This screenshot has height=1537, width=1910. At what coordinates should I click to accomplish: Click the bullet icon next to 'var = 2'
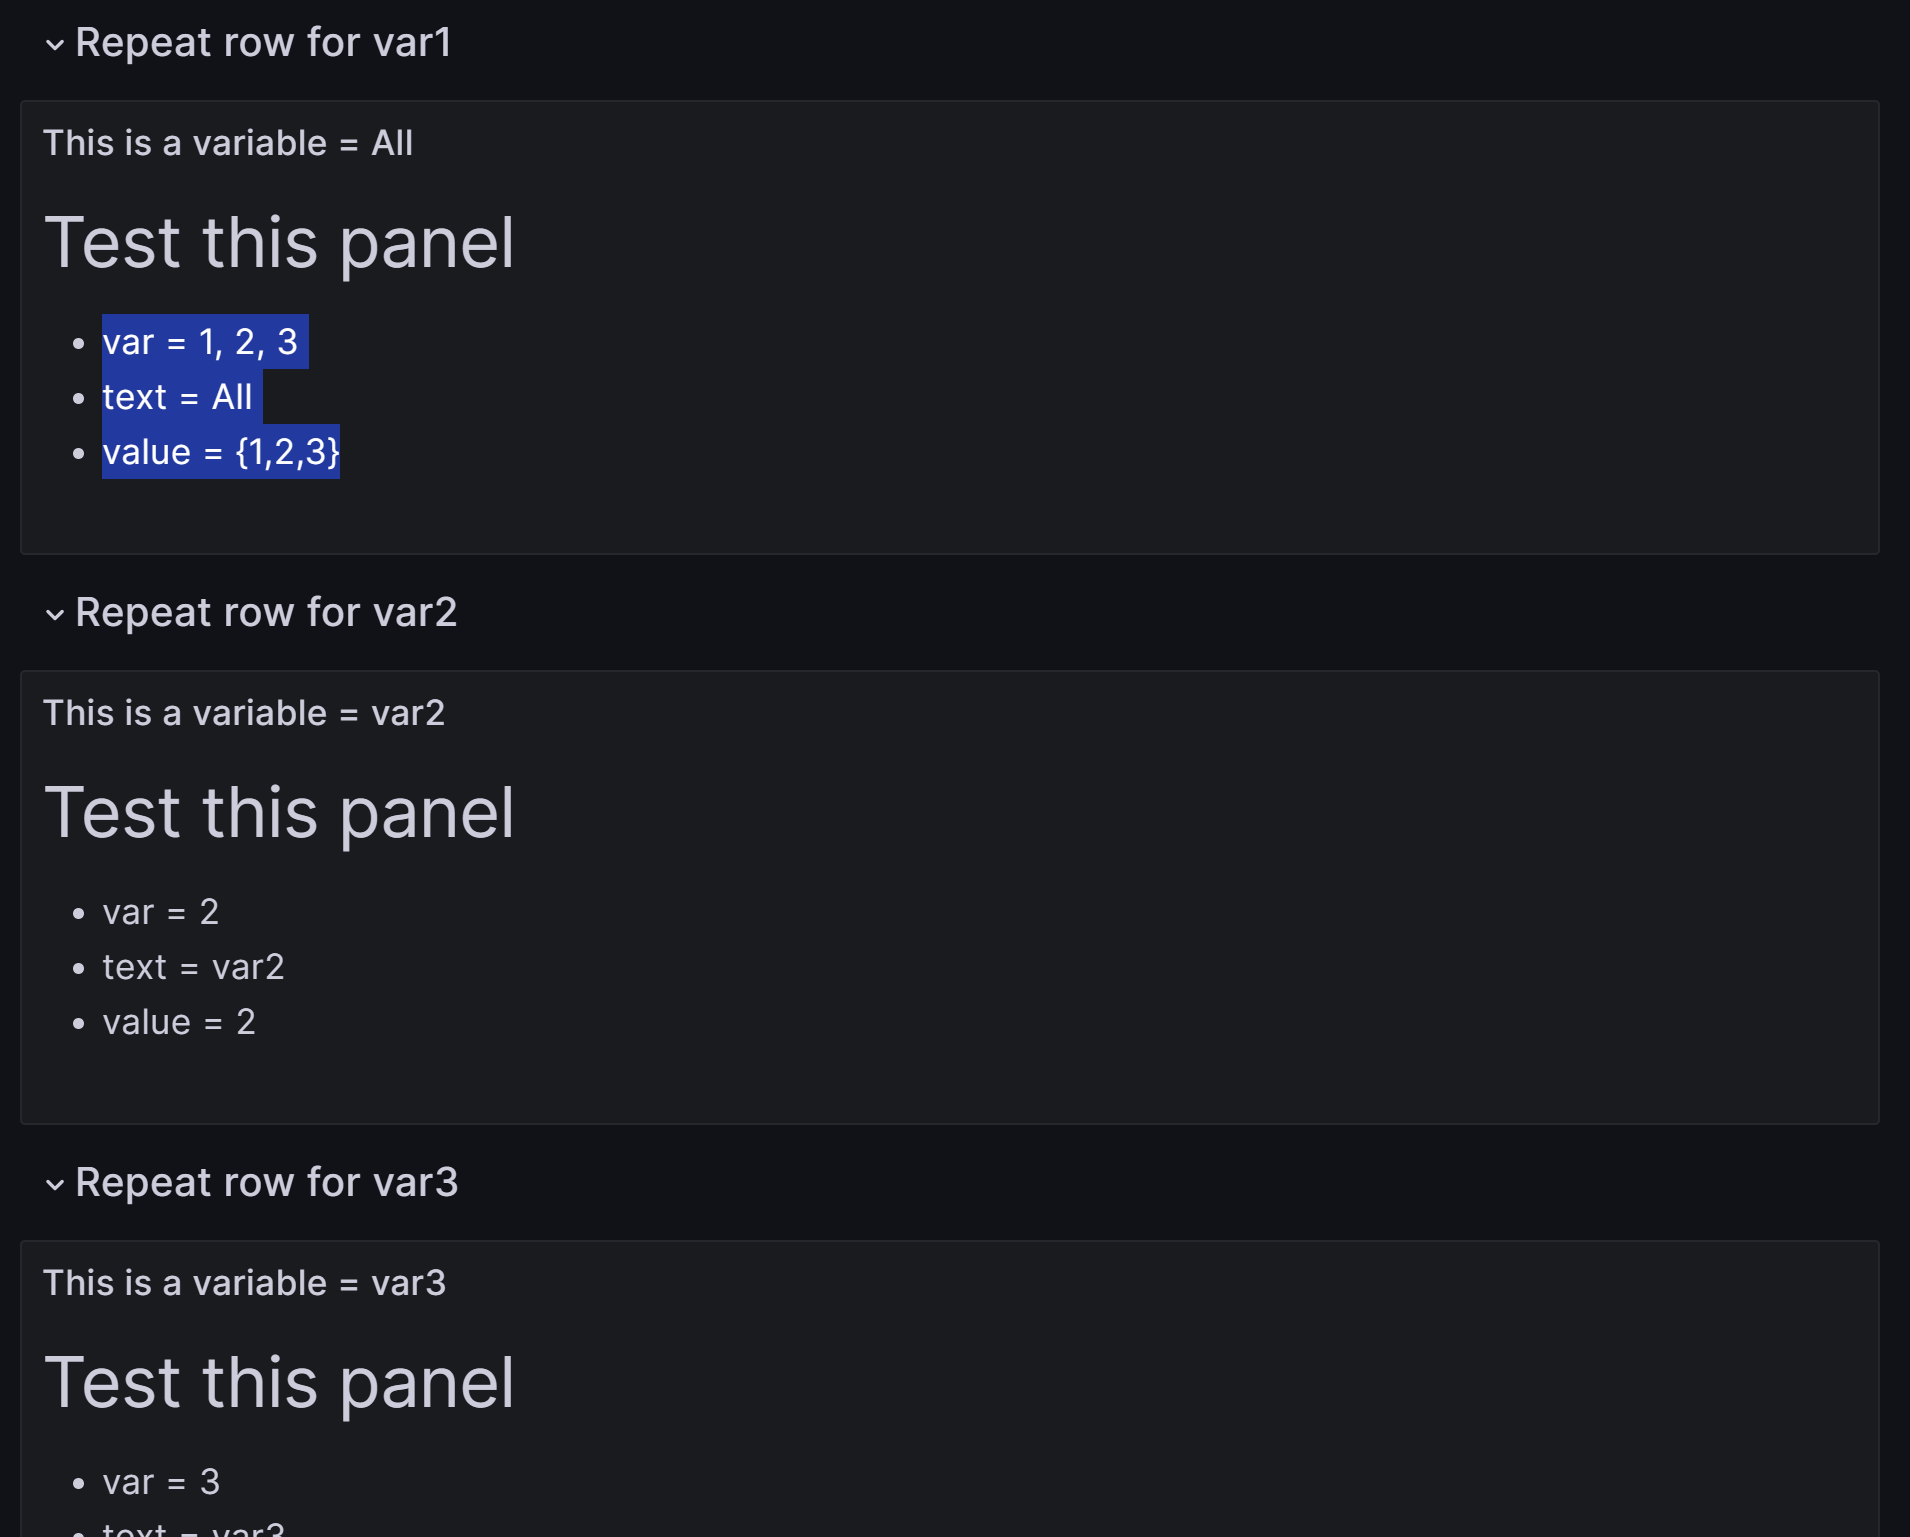click(80, 913)
